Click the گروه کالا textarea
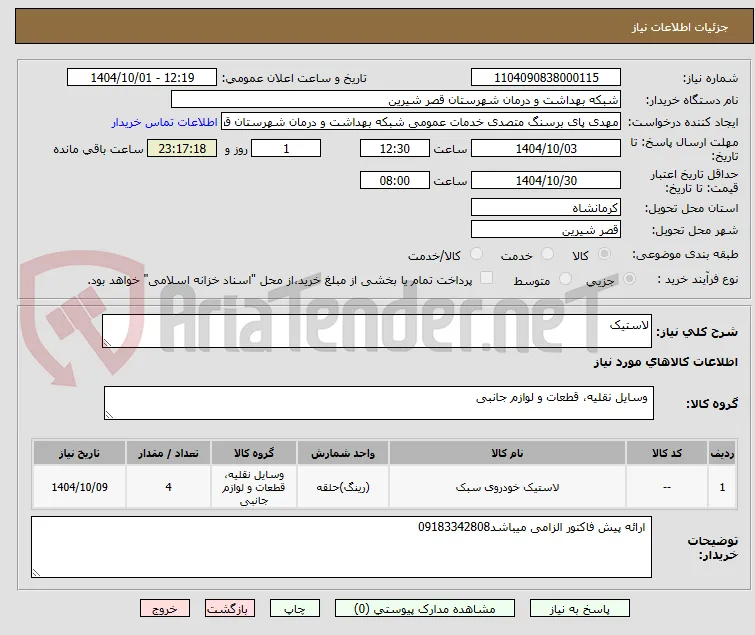 point(379,403)
